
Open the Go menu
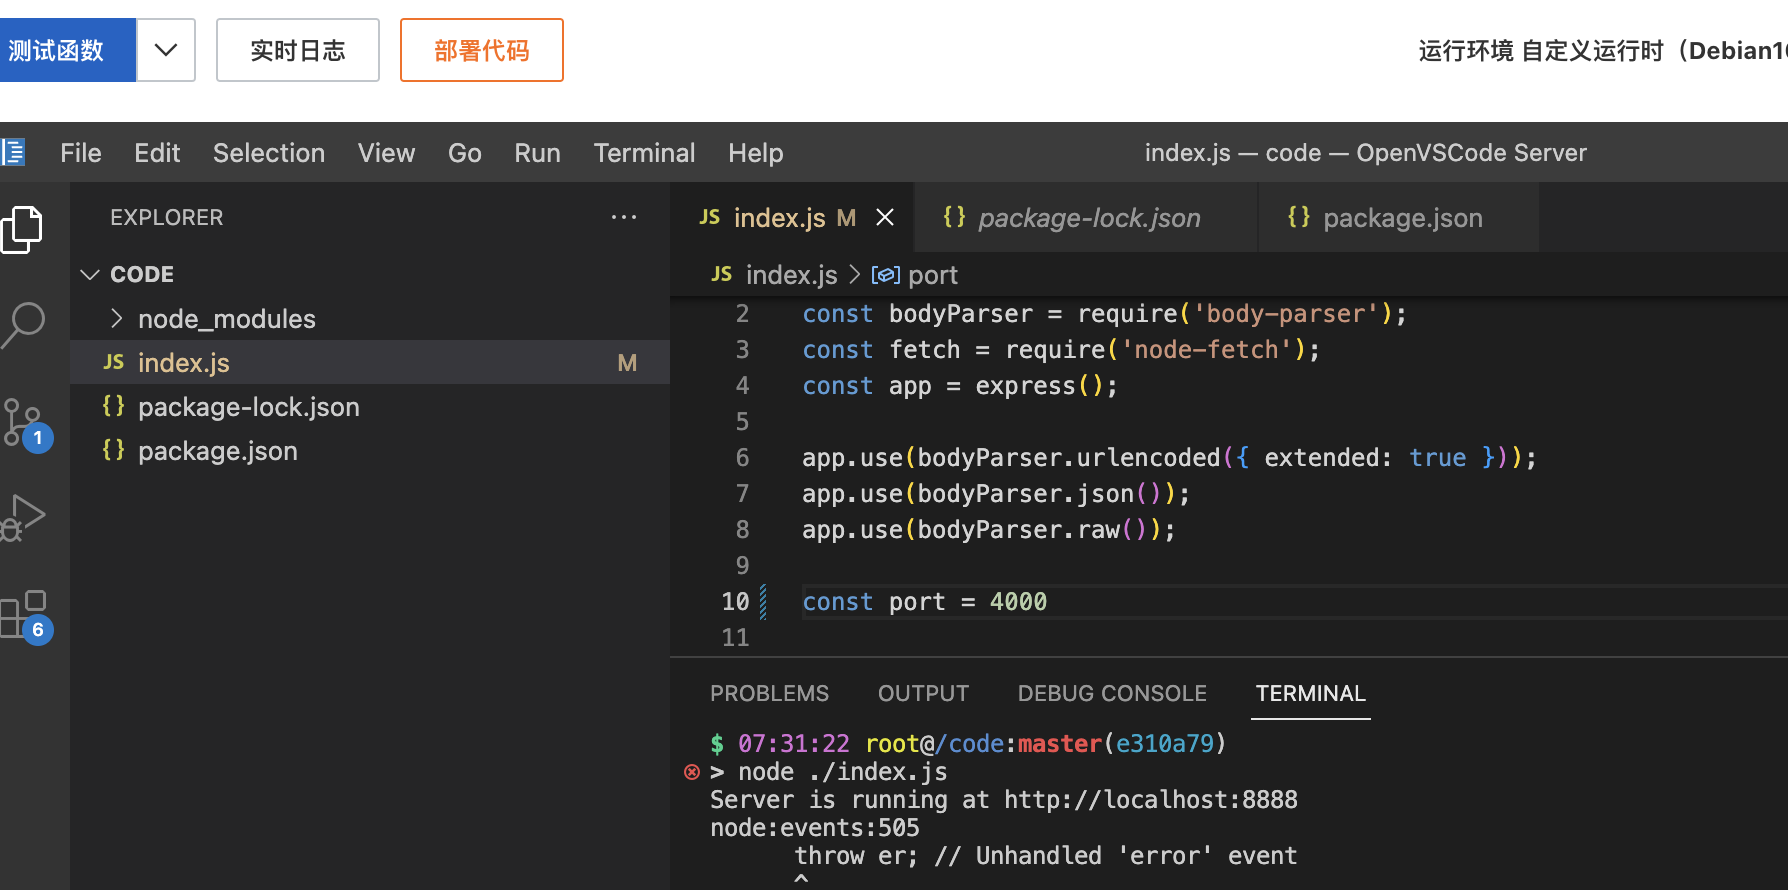tap(465, 153)
